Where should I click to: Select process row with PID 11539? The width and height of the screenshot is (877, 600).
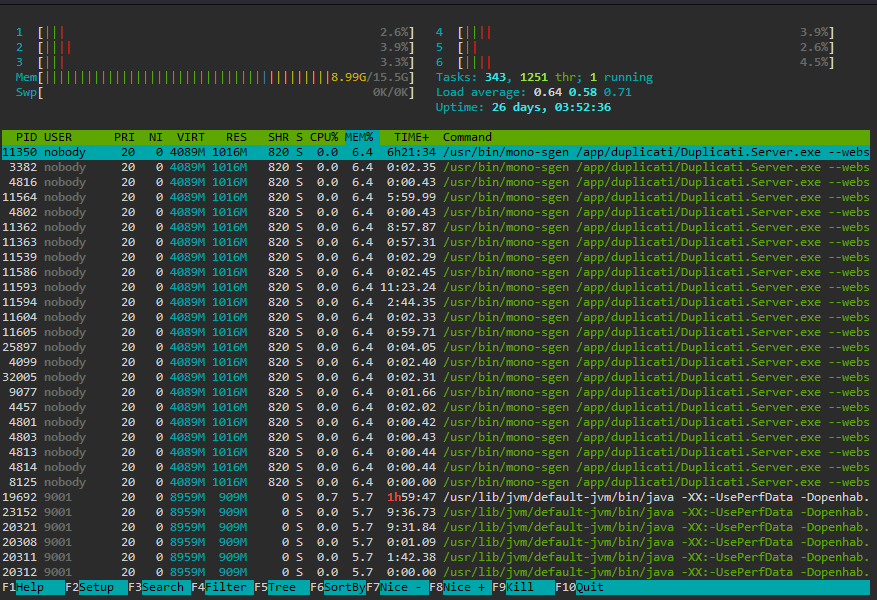pyautogui.click(x=436, y=257)
